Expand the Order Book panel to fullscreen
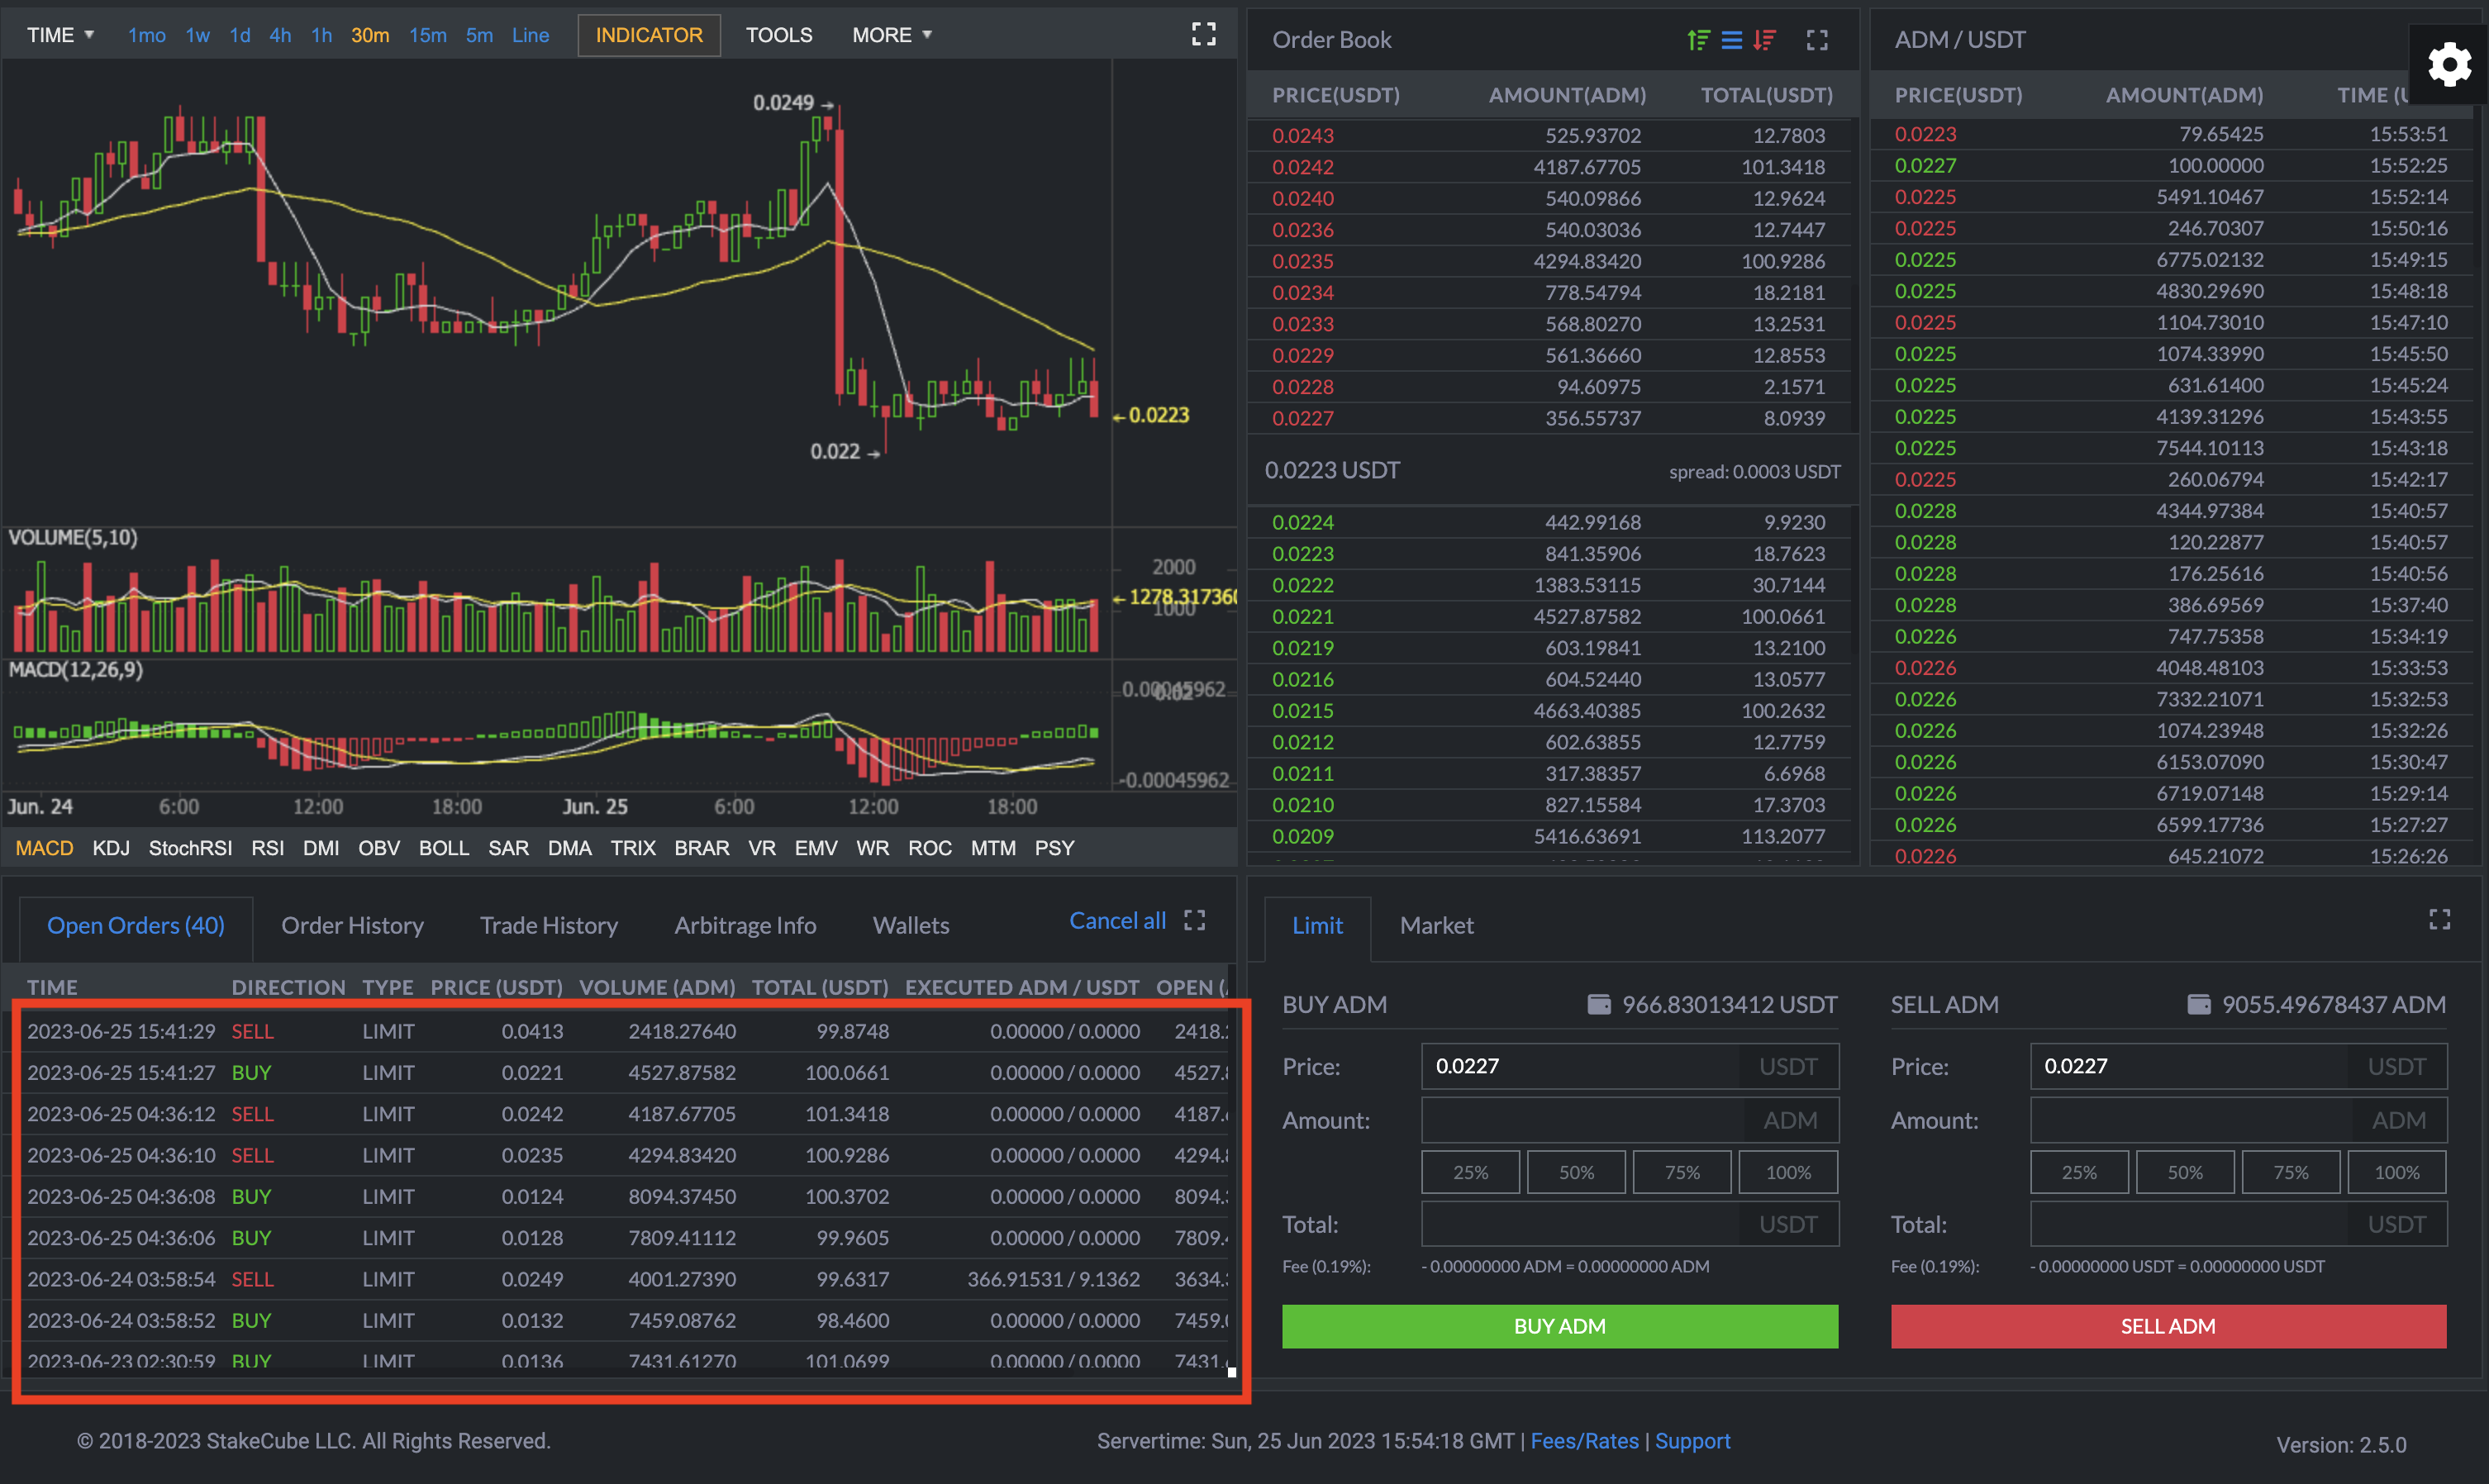Image resolution: width=2489 pixels, height=1484 pixels. (1817, 40)
